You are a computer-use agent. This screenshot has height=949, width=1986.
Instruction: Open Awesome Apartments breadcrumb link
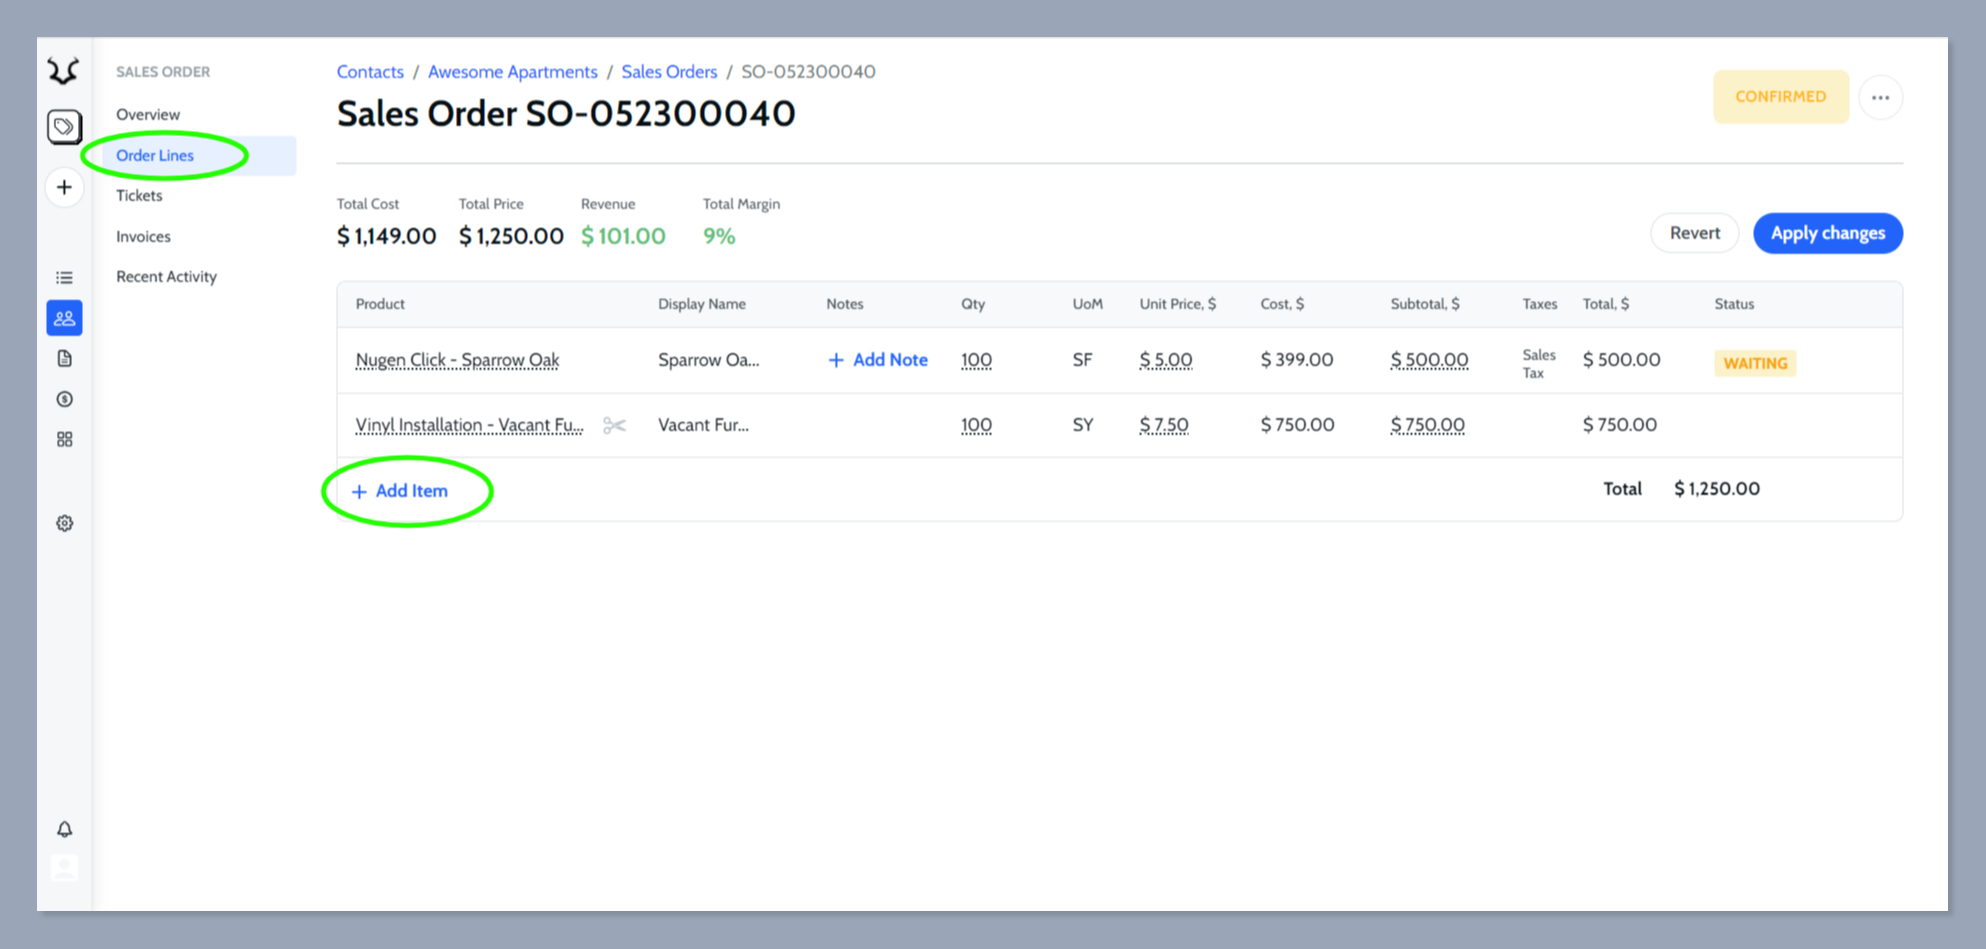tap(512, 72)
